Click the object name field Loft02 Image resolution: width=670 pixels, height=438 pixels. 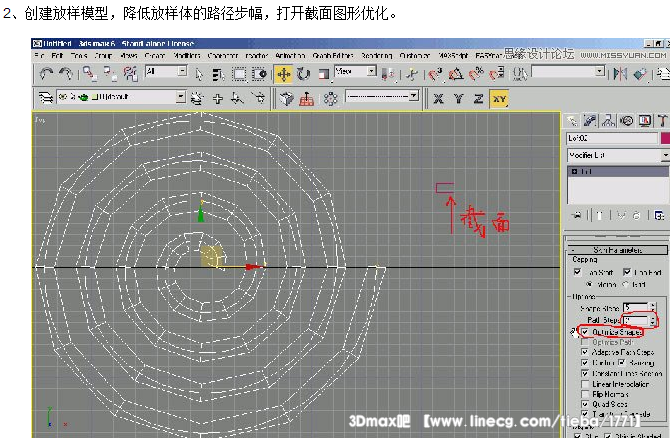coord(612,138)
